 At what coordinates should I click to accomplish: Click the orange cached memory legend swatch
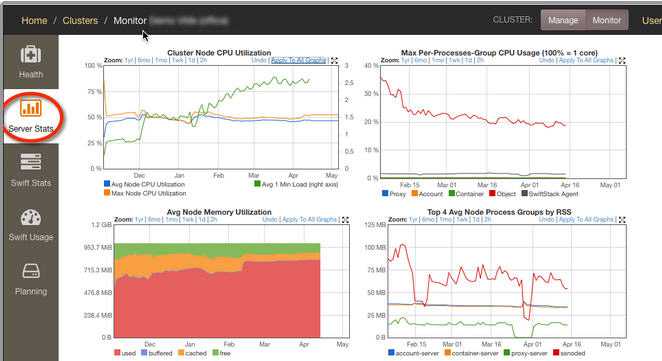[181, 352]
